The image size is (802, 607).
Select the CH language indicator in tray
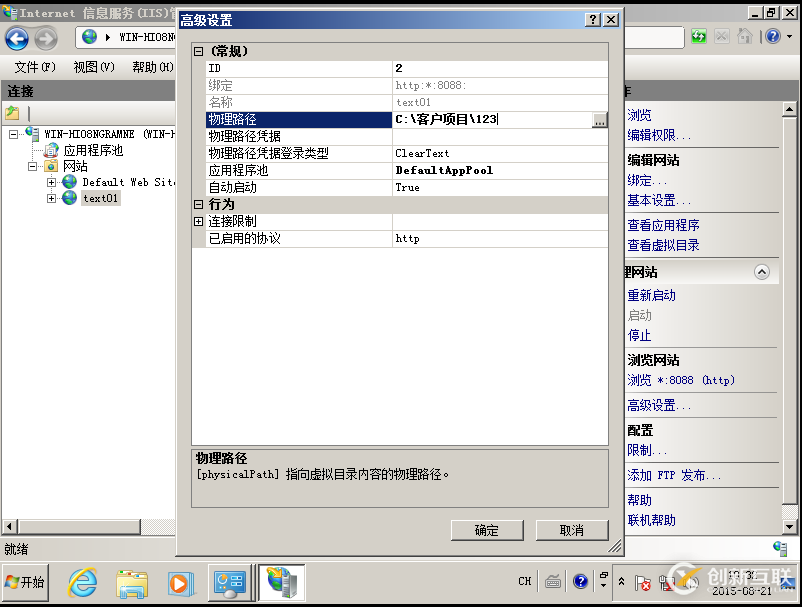click(x=524, y=580)
